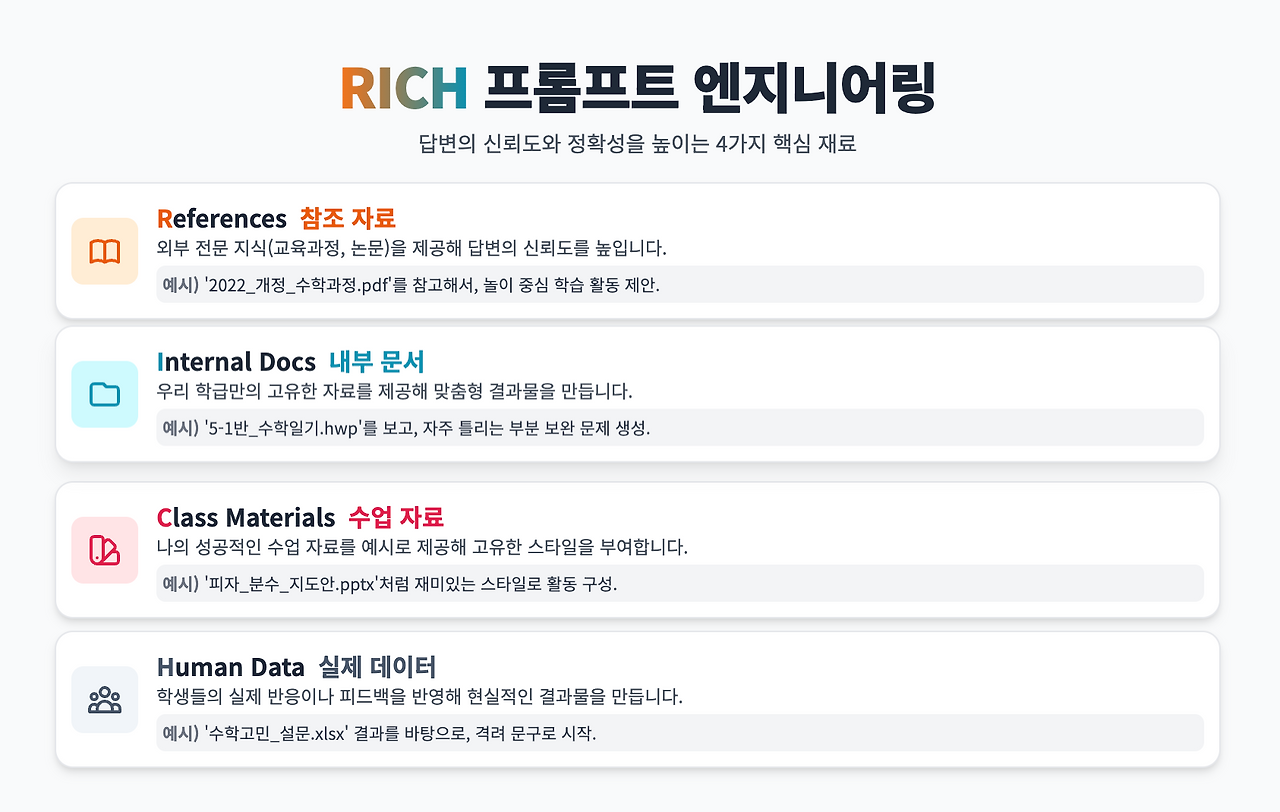
Task: Click the '피자_분수_지도안.pptx' example box
Action: coord(680,583)
